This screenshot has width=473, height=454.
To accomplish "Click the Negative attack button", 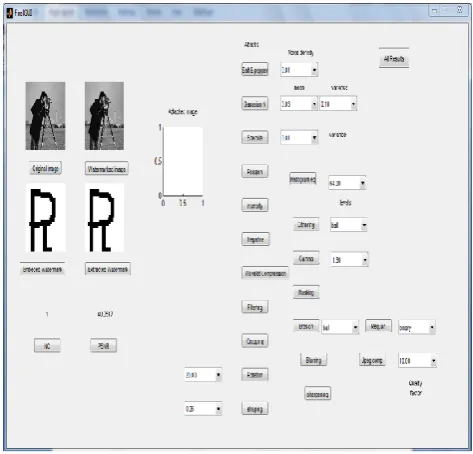I will click(x=255, y=239).
